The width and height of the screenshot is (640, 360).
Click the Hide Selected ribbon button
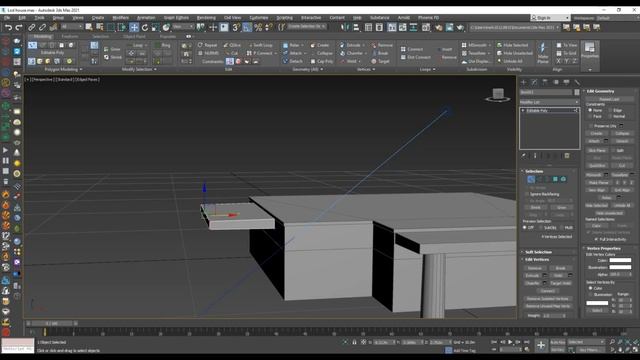pyautogui.click(x=512, y=45)
